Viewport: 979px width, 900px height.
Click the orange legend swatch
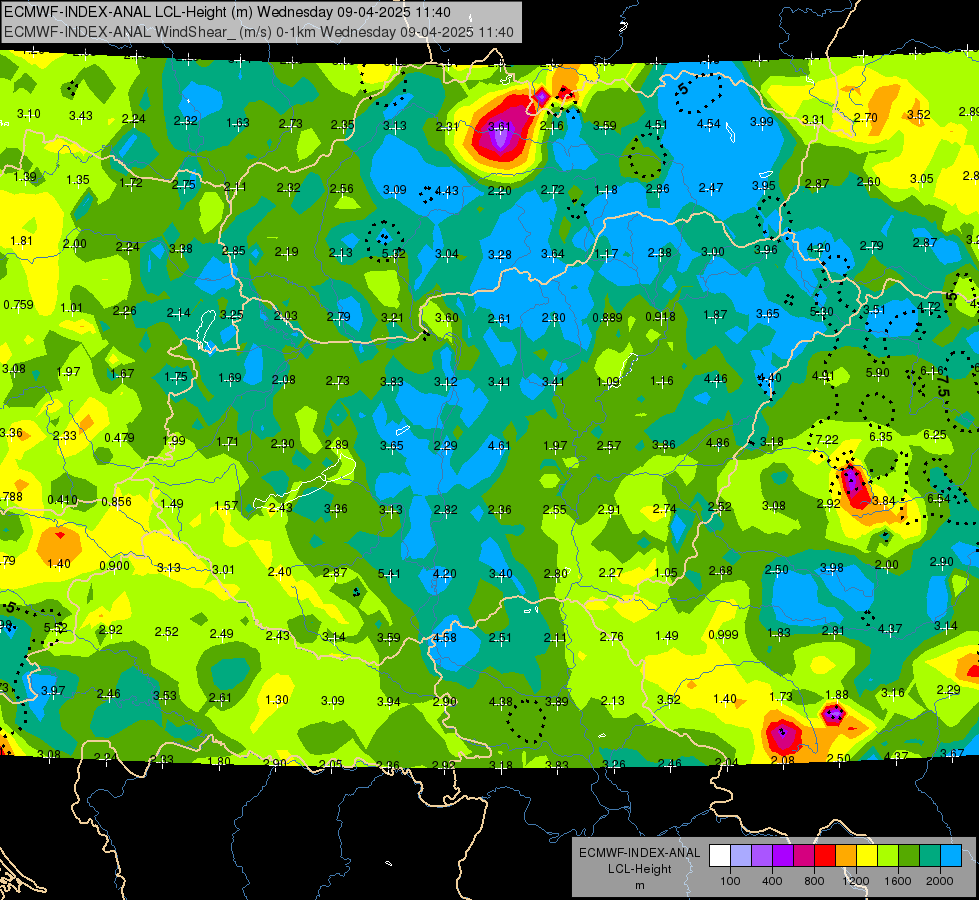pos(846,856)
